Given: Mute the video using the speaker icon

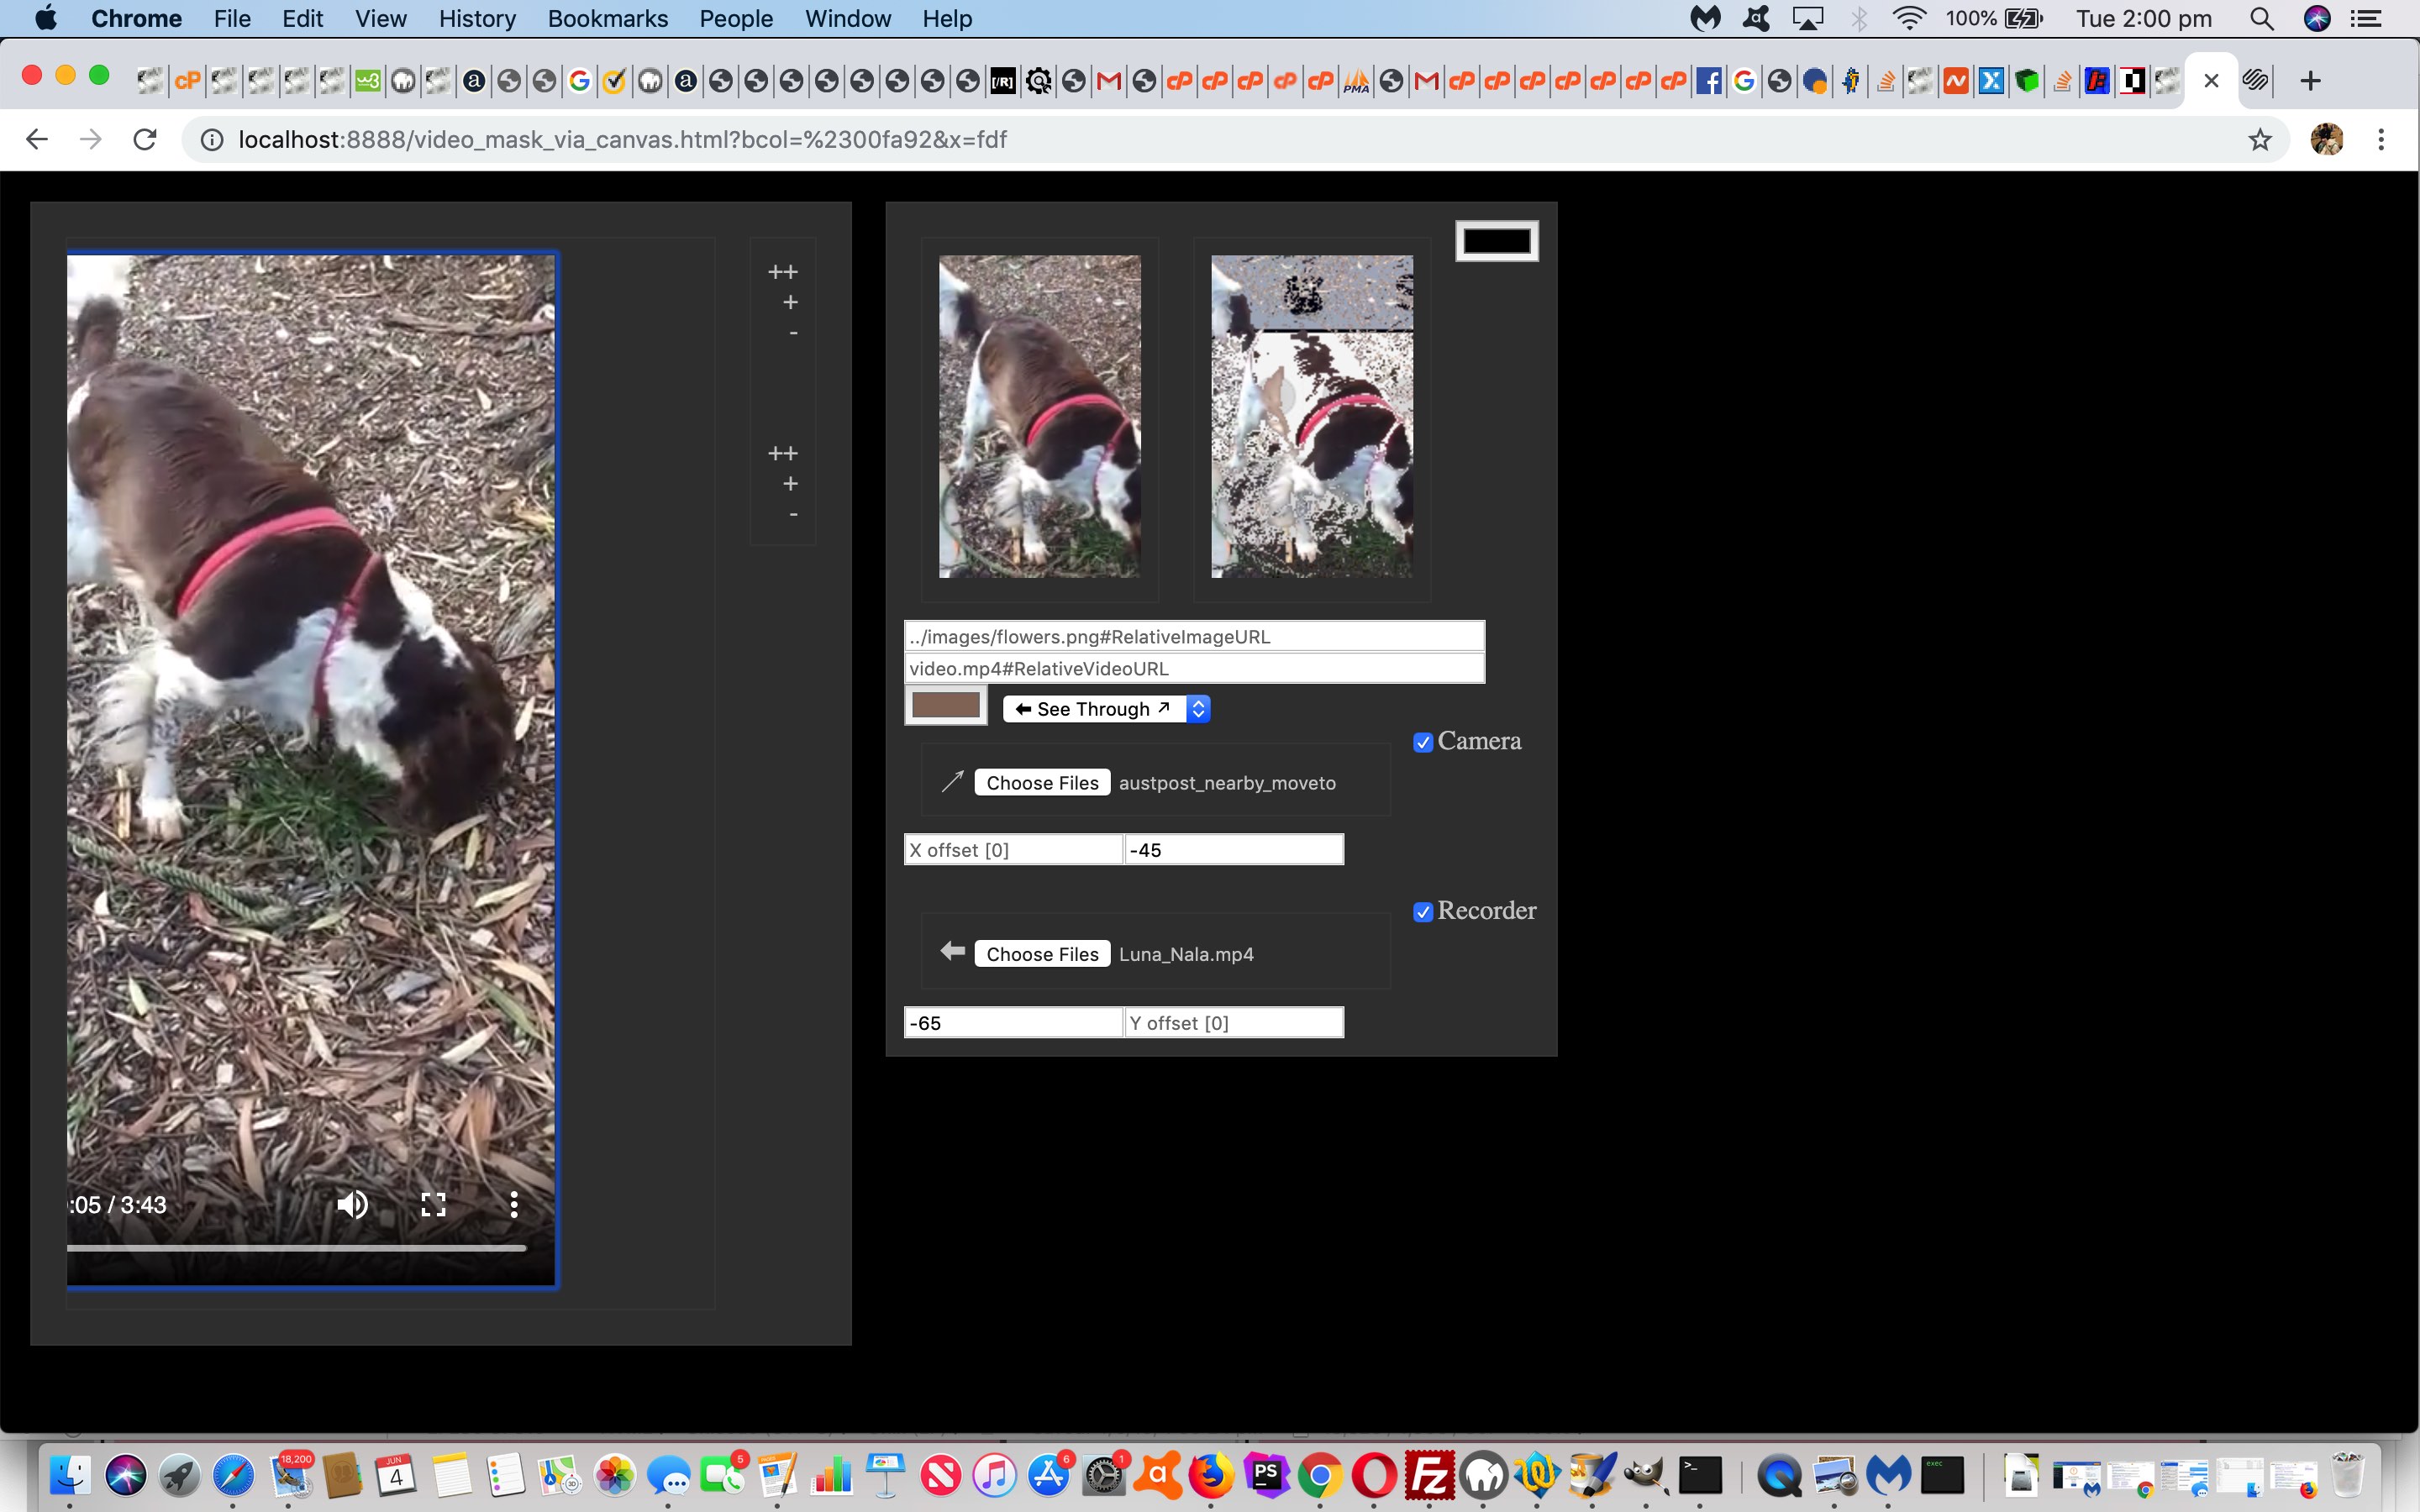Looking at the screenshot, I should coord(352,1205).
